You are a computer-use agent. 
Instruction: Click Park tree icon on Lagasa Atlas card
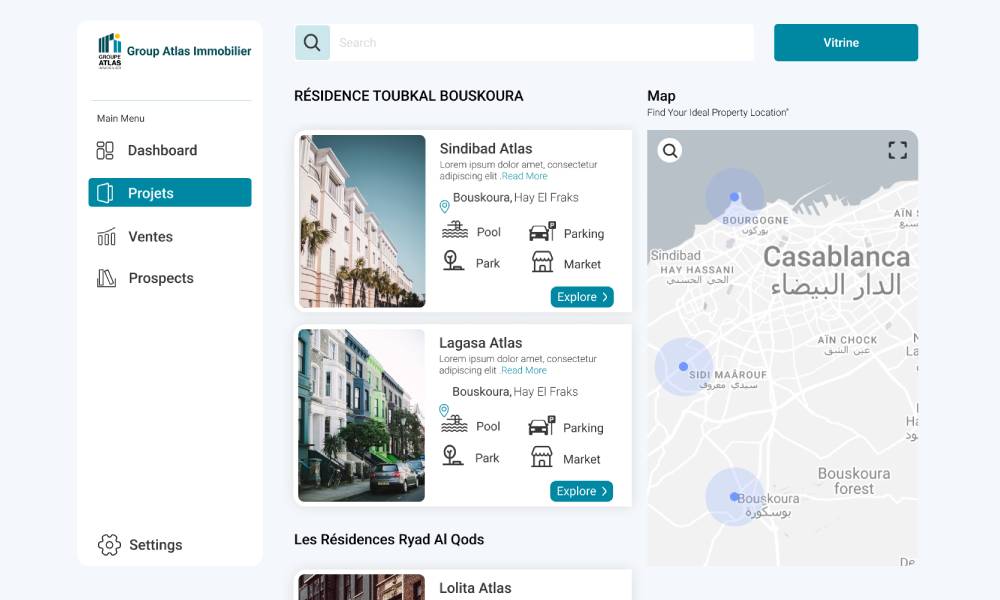coord(452,455)
